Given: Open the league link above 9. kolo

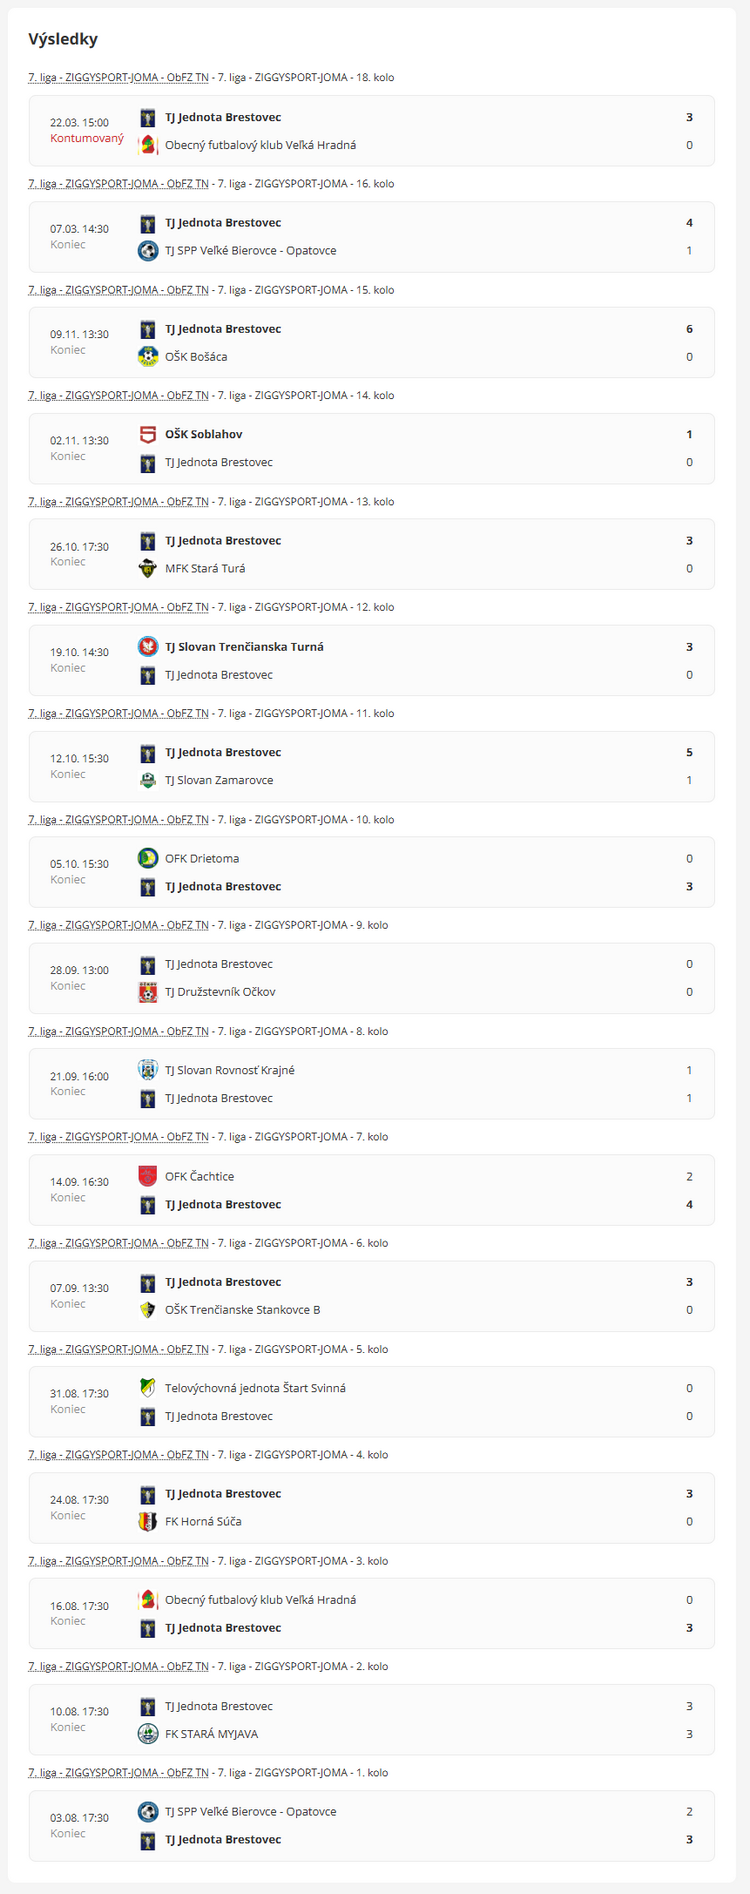Looking at the screenshot, I should point(118,925).
